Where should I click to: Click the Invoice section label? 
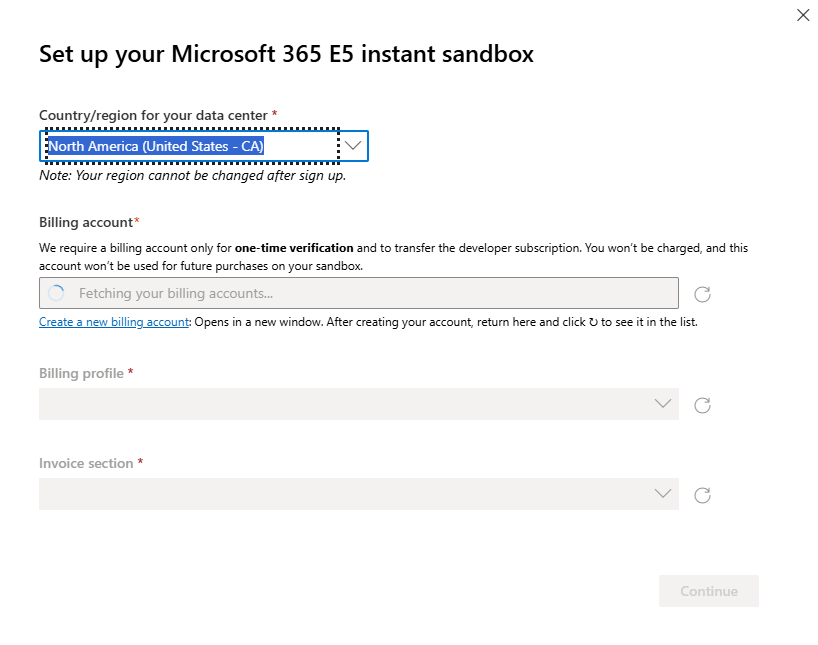[x=86, y=463]
